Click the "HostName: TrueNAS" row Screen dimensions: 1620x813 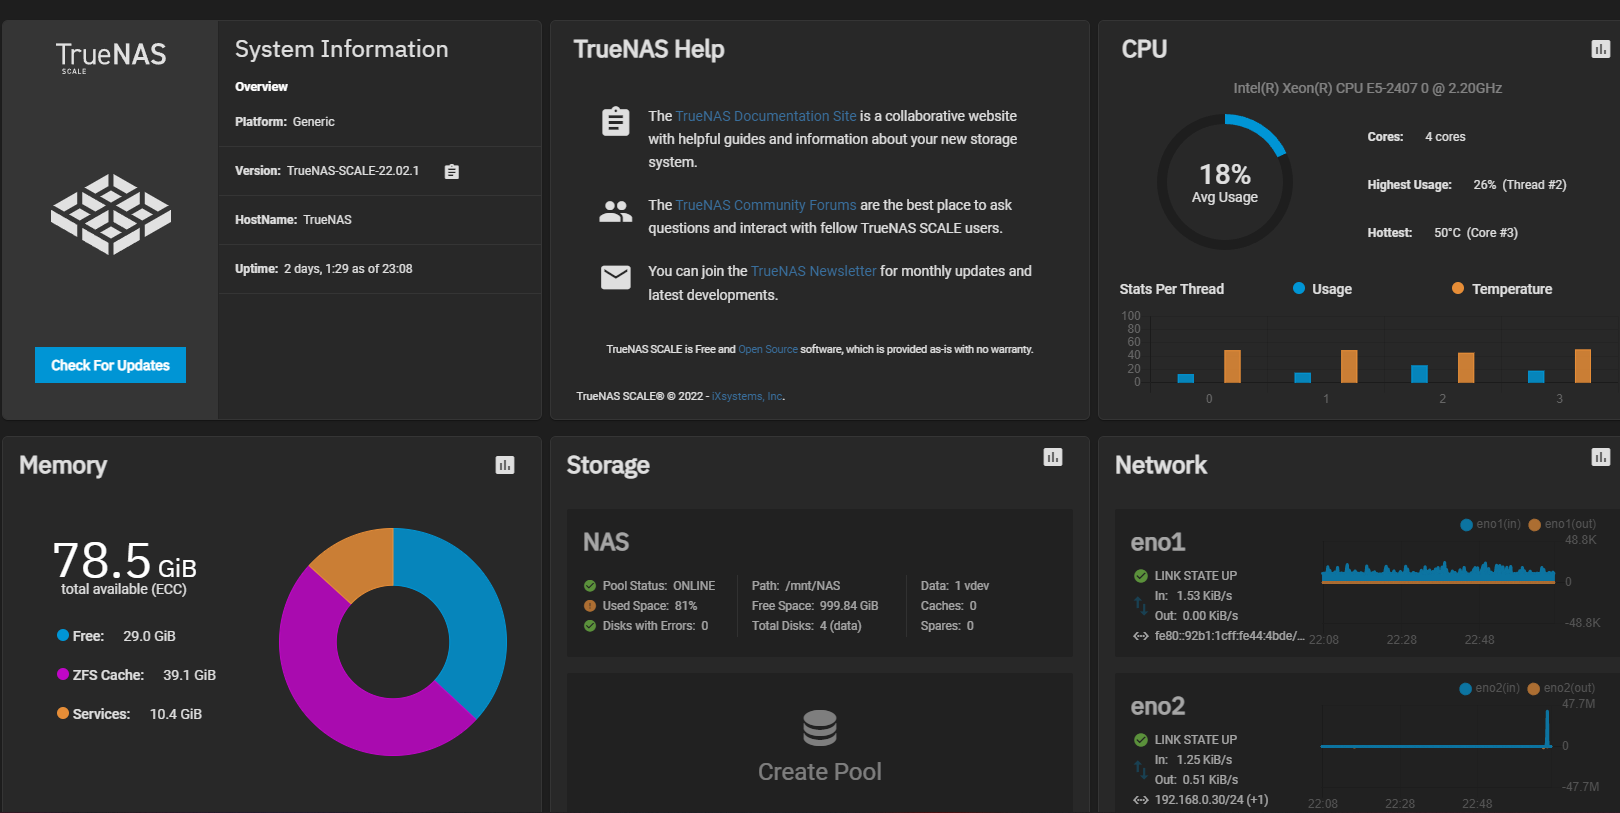380,220
